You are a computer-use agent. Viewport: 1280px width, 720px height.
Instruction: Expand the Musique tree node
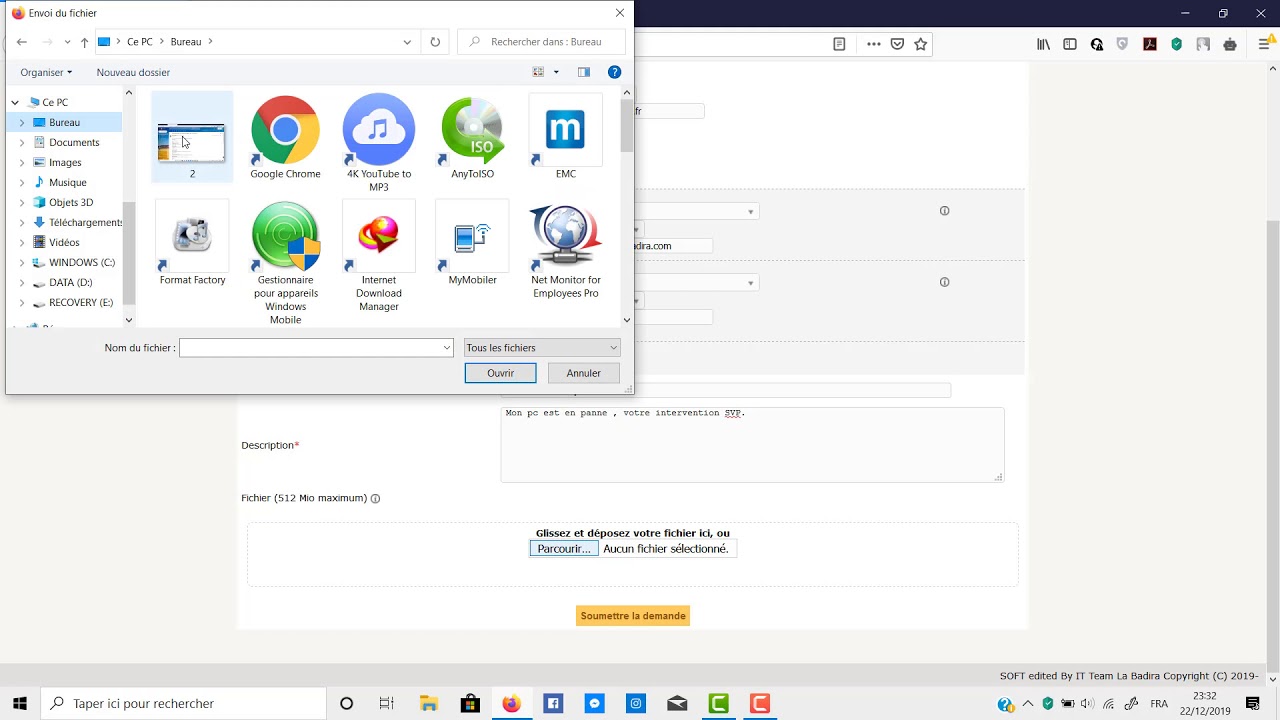point(22,182)
